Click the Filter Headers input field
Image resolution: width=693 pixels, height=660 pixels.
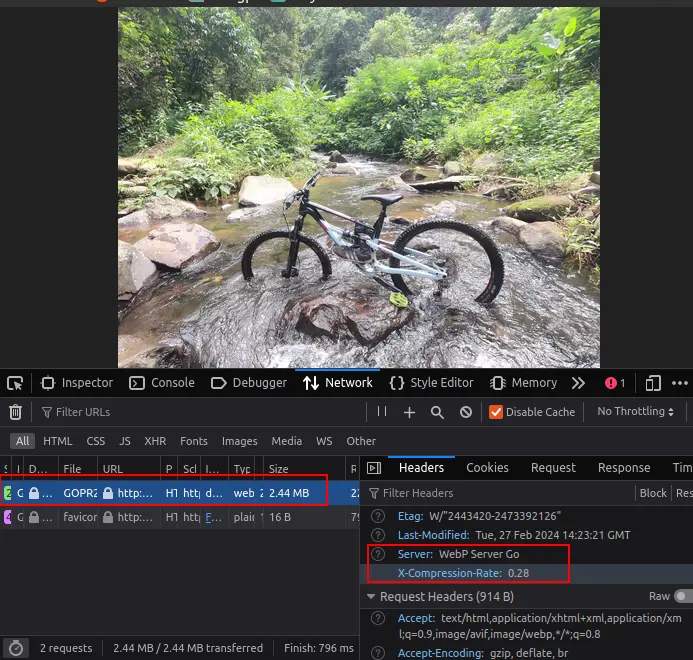tap(499, 493)
